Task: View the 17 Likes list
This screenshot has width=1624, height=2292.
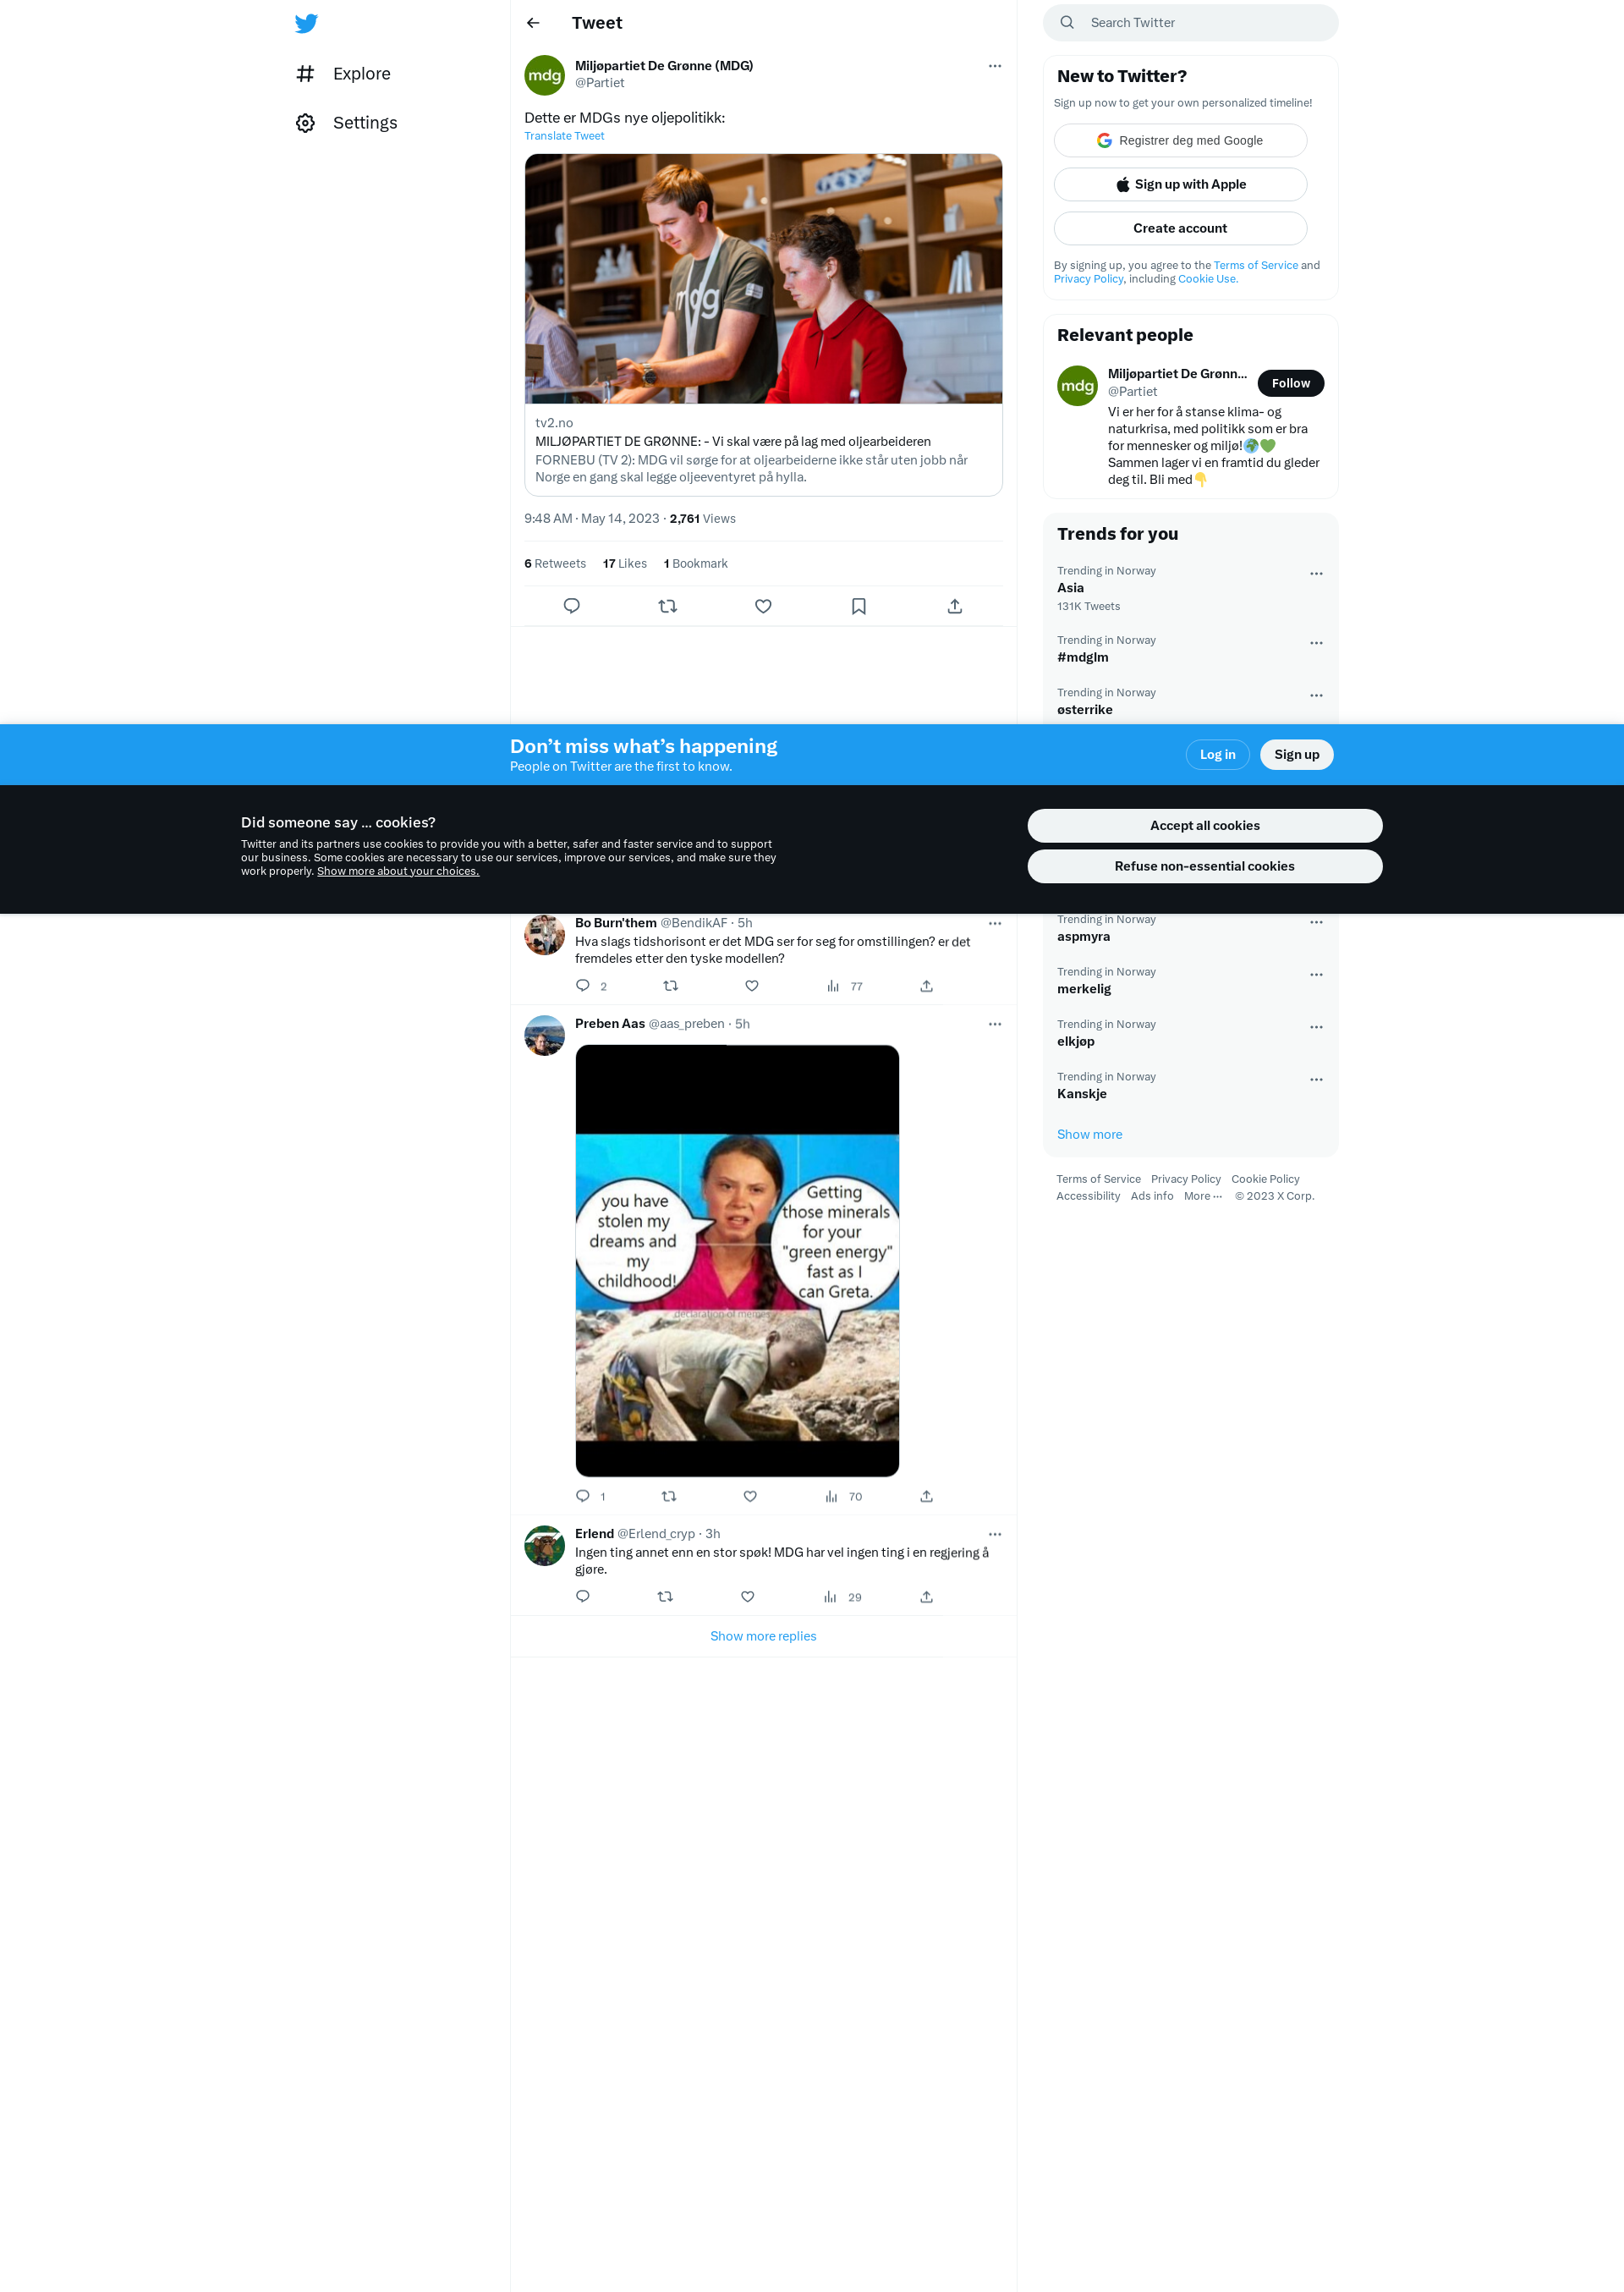Action: (x=625, y=564)
